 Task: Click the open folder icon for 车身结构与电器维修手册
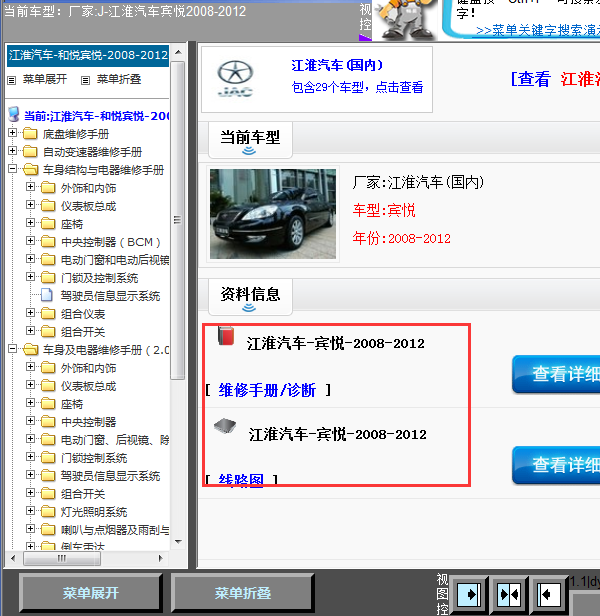31,170
